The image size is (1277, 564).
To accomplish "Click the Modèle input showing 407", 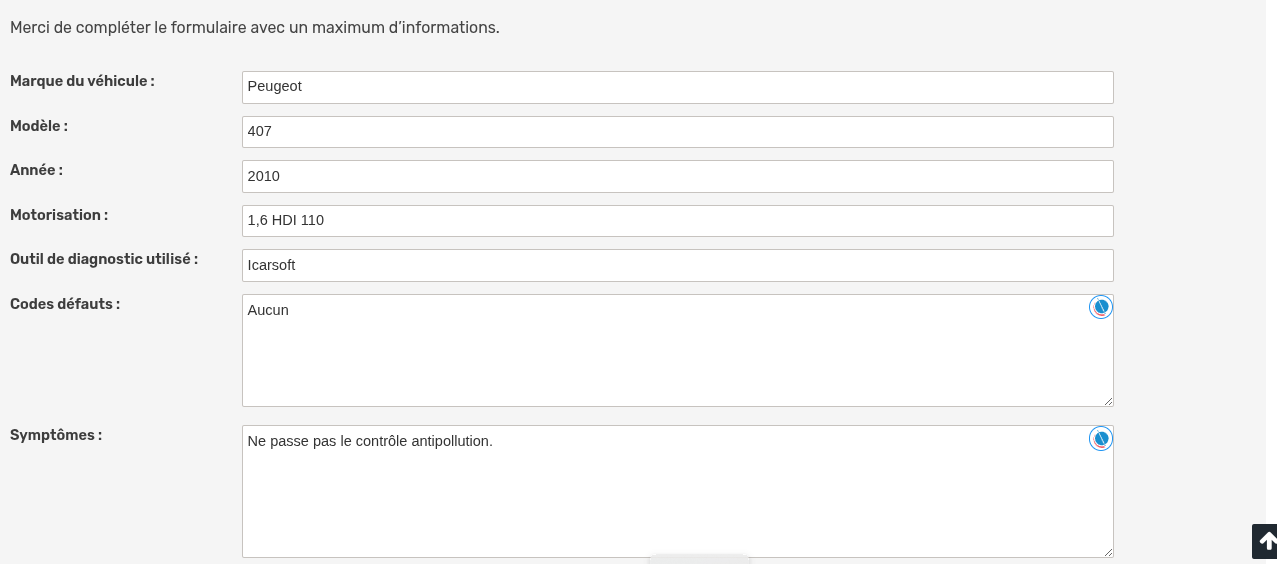I will [678, 132].
